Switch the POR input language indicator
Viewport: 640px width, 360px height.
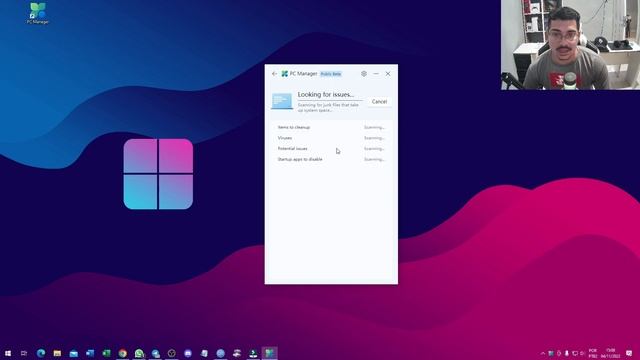tap(593, 353)
